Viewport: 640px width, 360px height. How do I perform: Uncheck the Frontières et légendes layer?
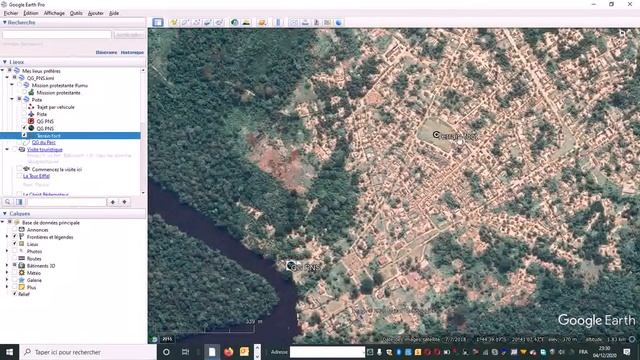pyautogui.click(x=15, y=237)
